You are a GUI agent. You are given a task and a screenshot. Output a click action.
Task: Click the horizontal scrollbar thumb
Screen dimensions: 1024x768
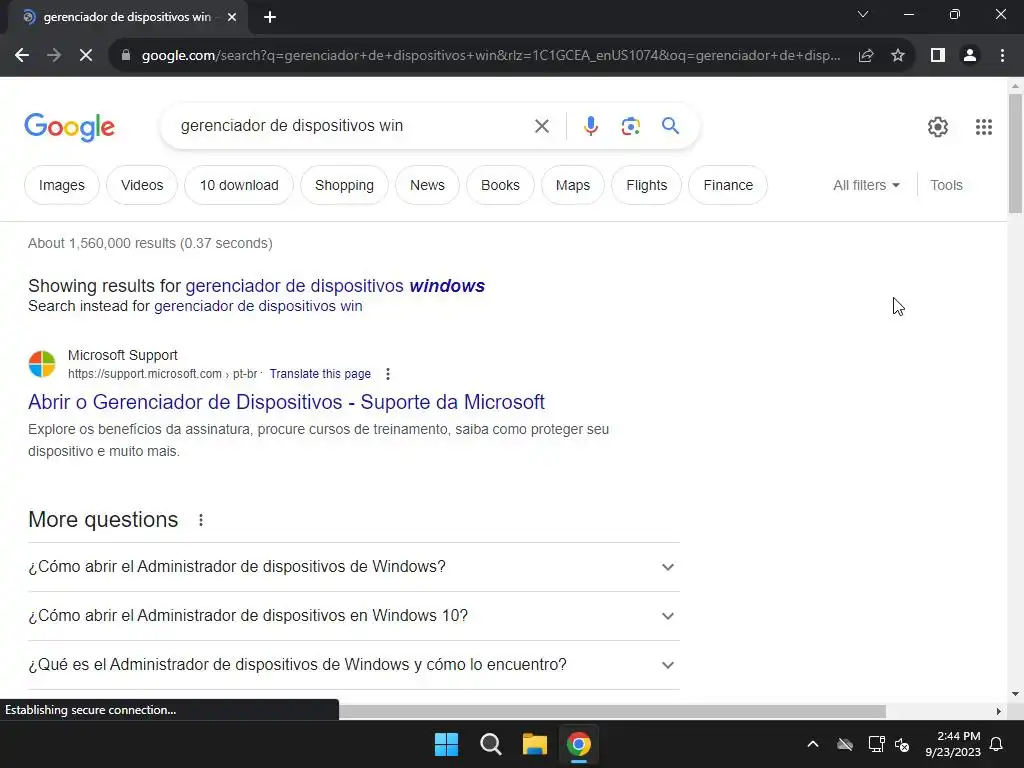coord(612,711)
